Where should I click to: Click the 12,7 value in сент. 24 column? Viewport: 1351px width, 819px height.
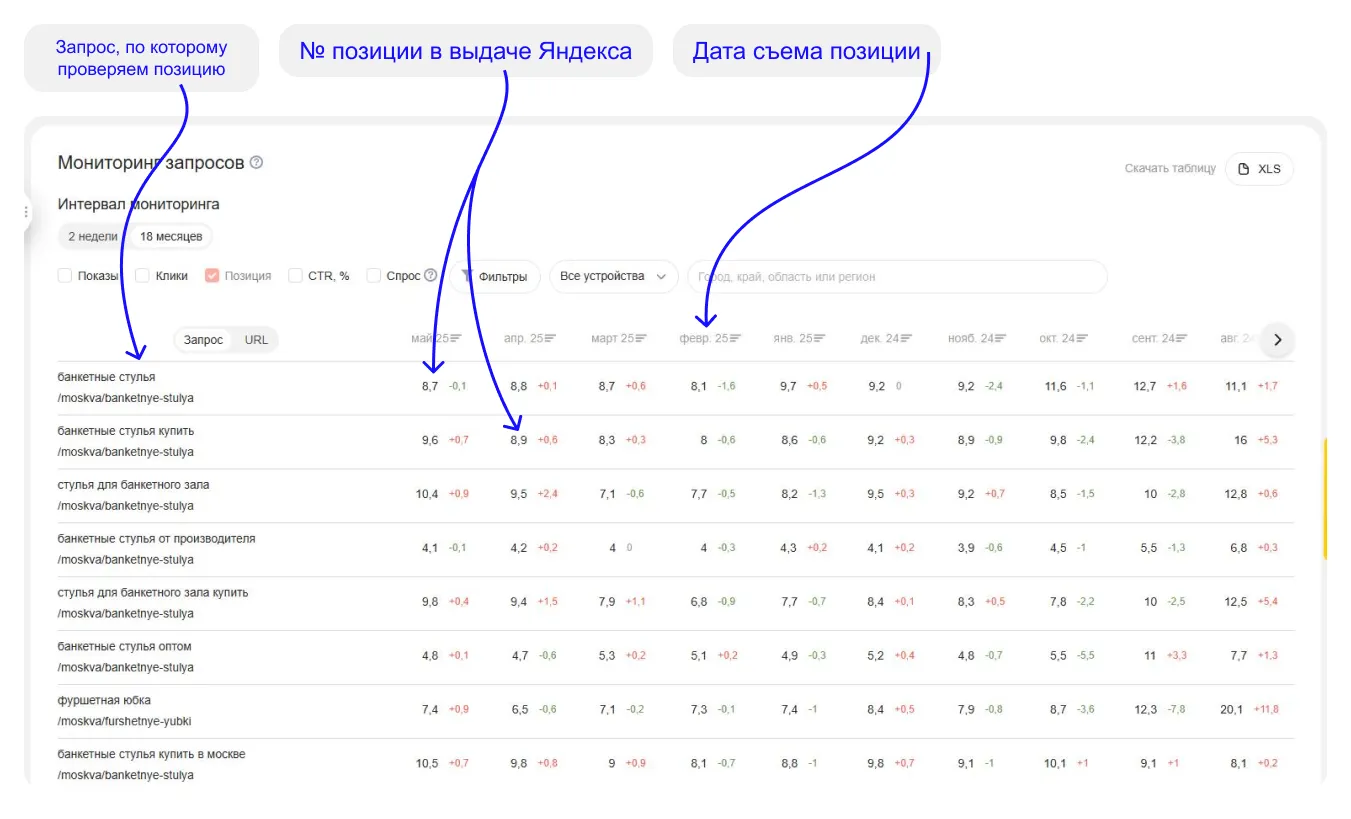coord(1146,386)
